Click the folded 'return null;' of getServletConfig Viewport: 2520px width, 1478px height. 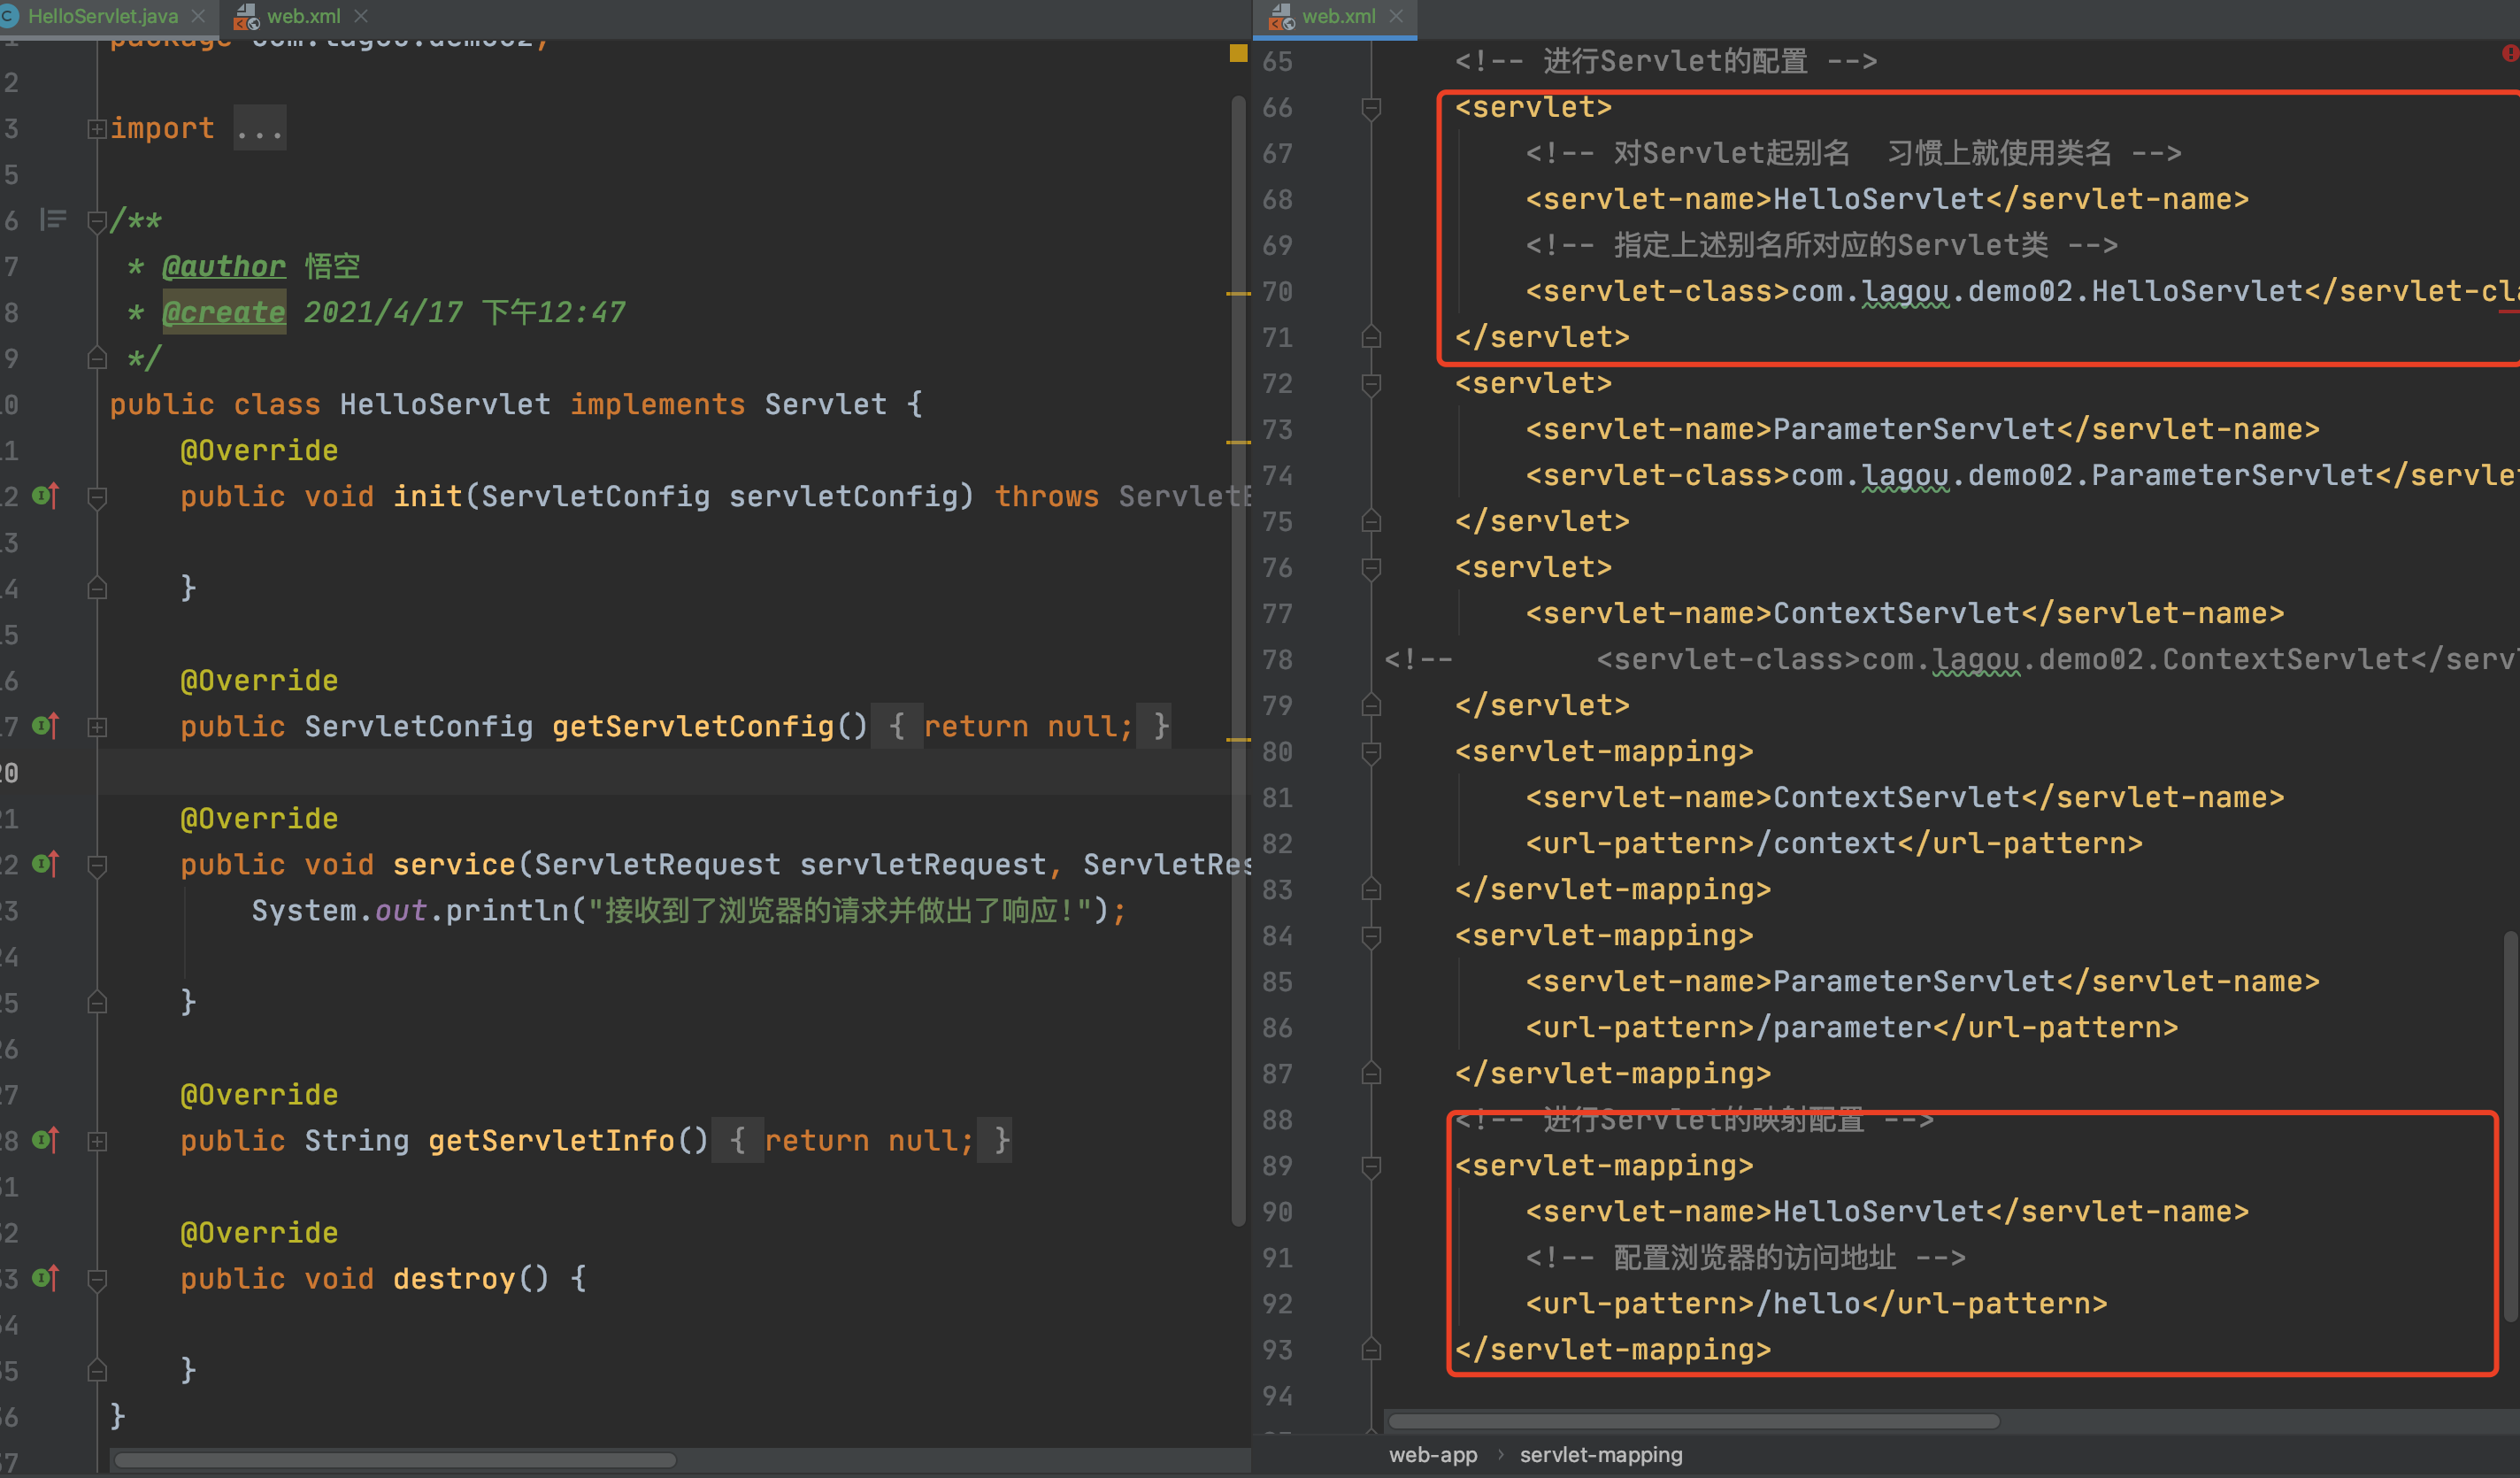(x=1027, y=726)
